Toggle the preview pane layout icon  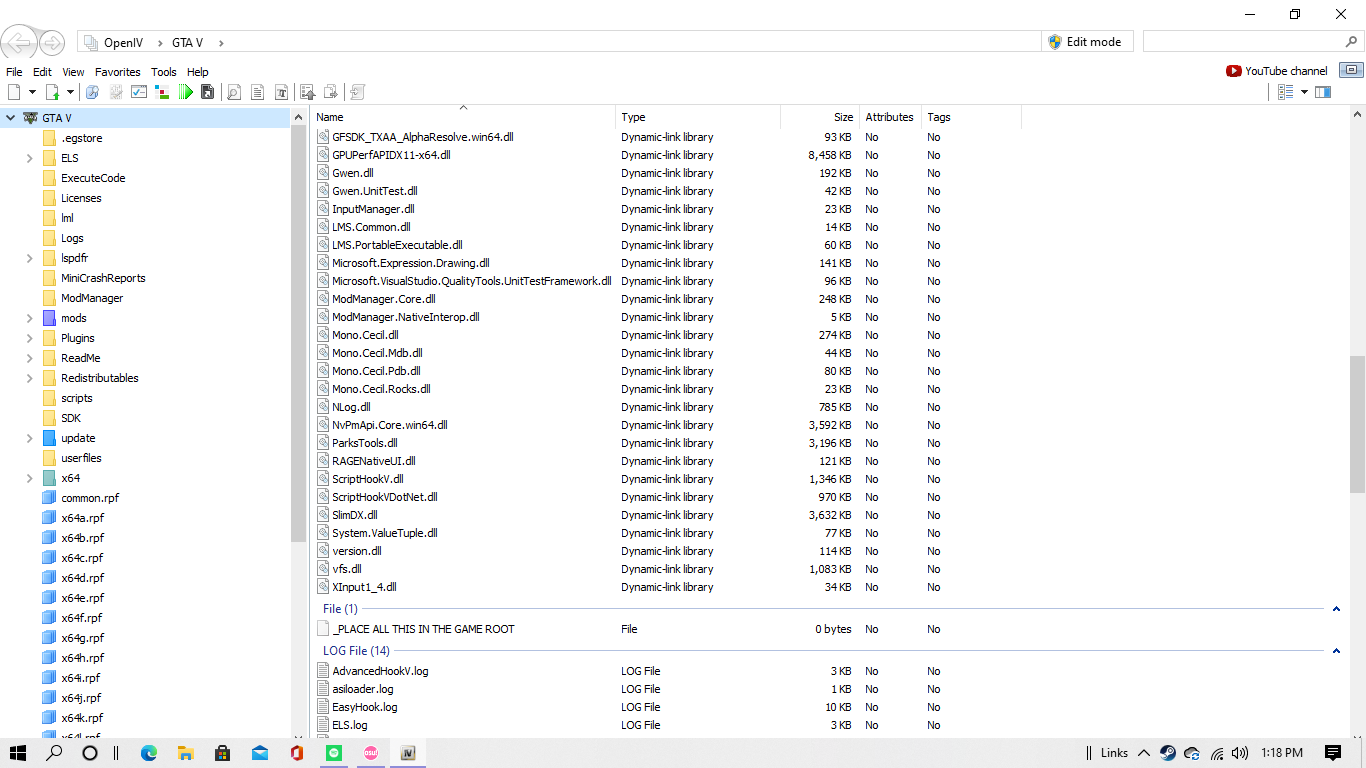tap(1323, 92)
